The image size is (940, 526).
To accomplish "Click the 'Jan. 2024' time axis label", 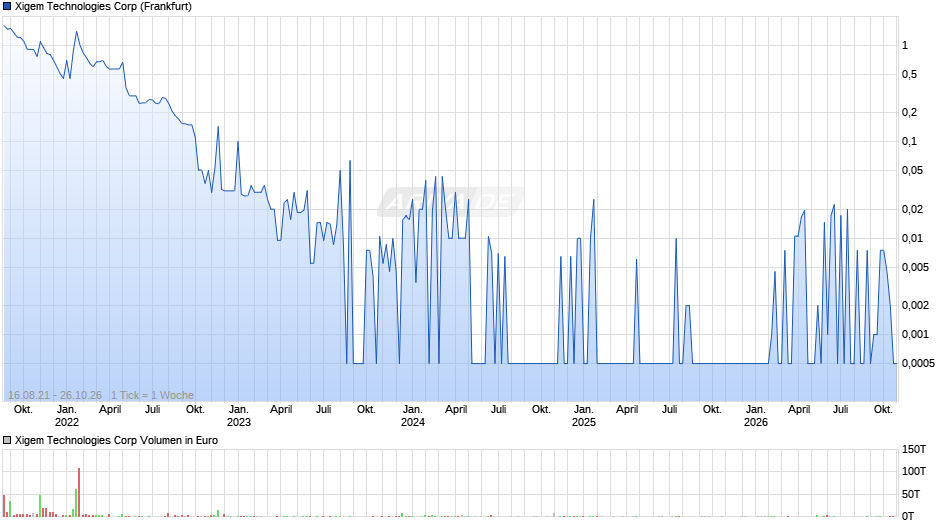I will coord(412,416).
